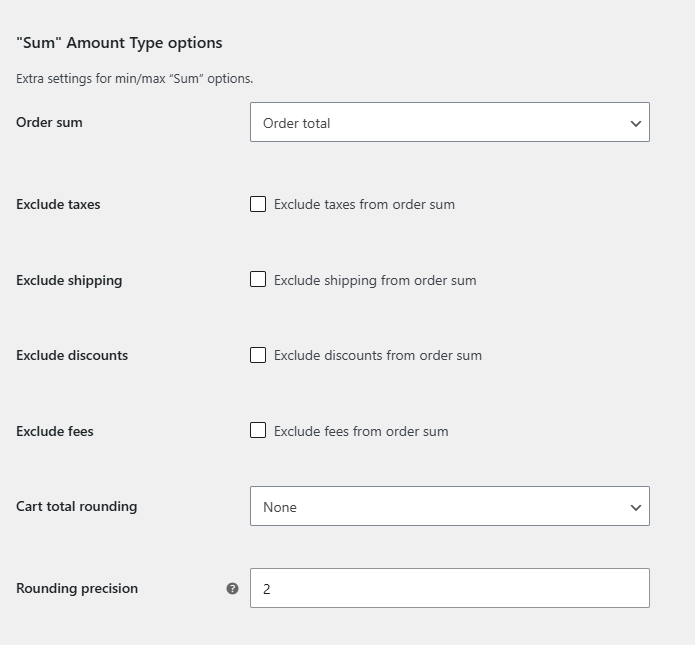Viewport: 695px width, 645px height.
Task: Click the Rounding precision input field
Action: 450,588
